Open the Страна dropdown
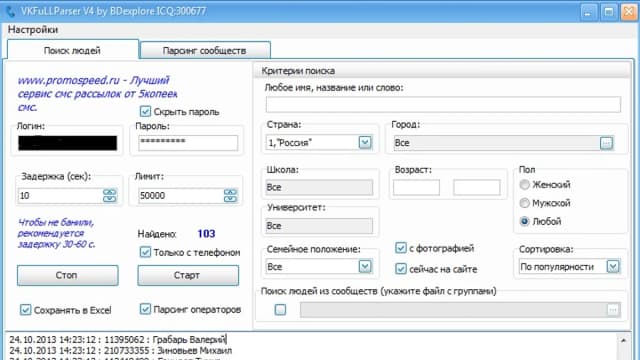The image size is (640, 360). 365,142
